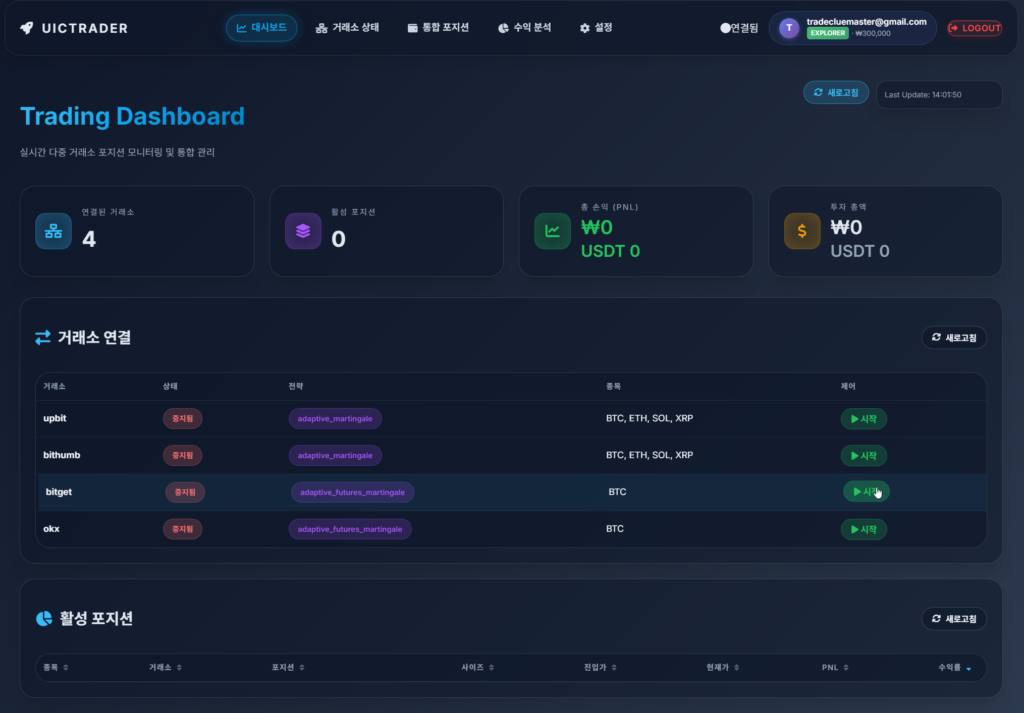Sort positions by 수익률 column
1024x713 pixels.
(952, 667)
